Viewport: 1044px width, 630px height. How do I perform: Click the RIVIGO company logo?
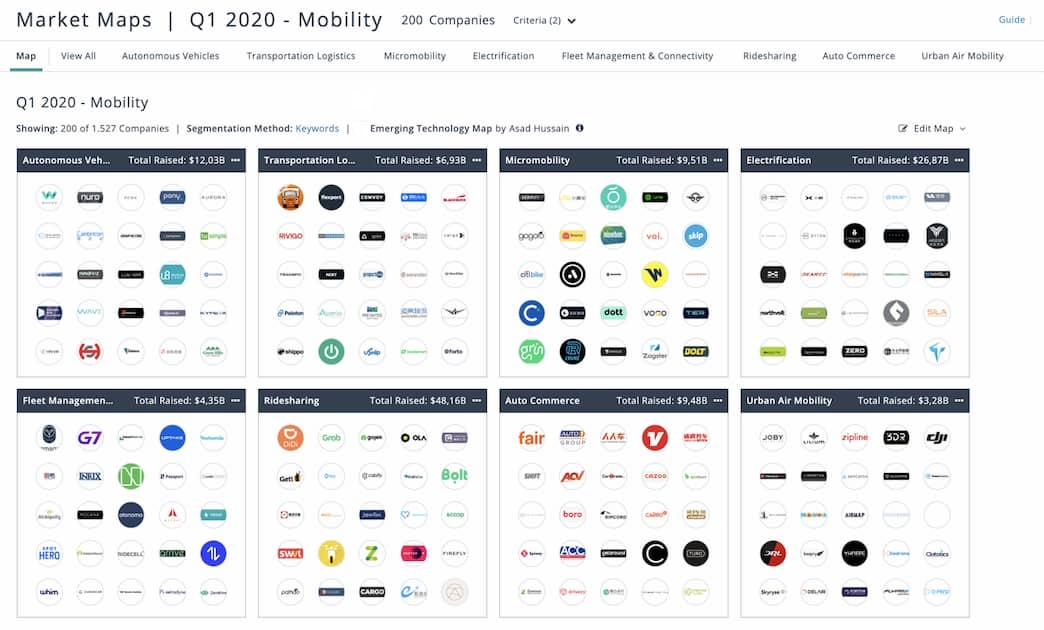point(290,236)
